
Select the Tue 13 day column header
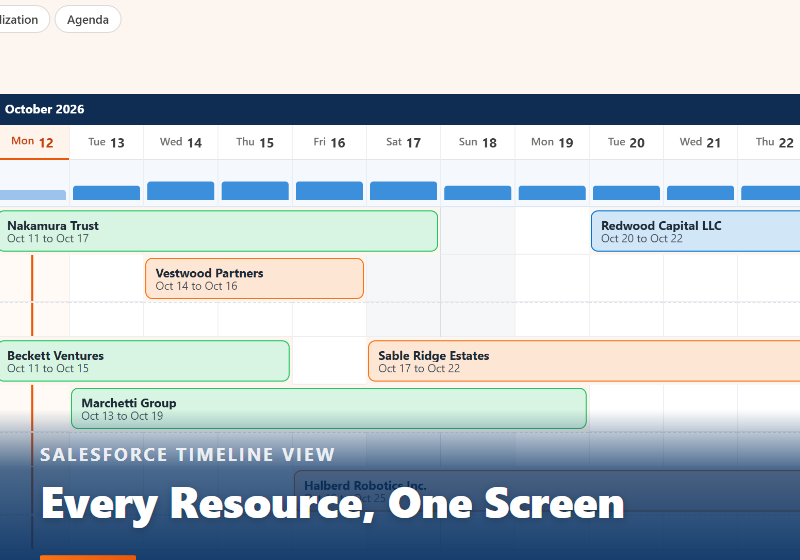pos(106,142)
